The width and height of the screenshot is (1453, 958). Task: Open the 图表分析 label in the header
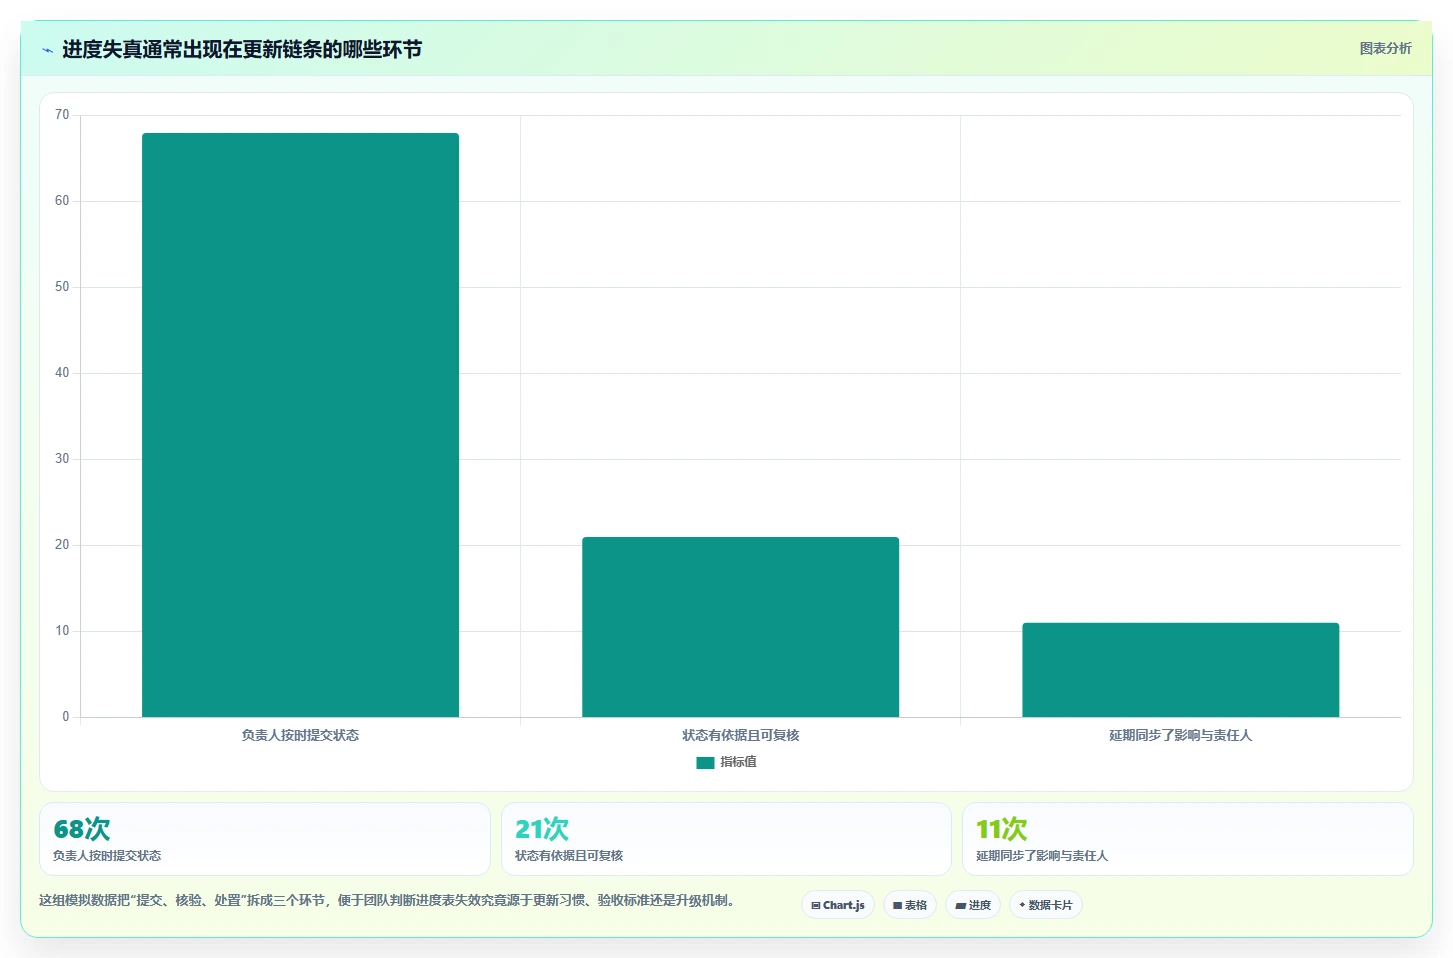[1385, 48]
